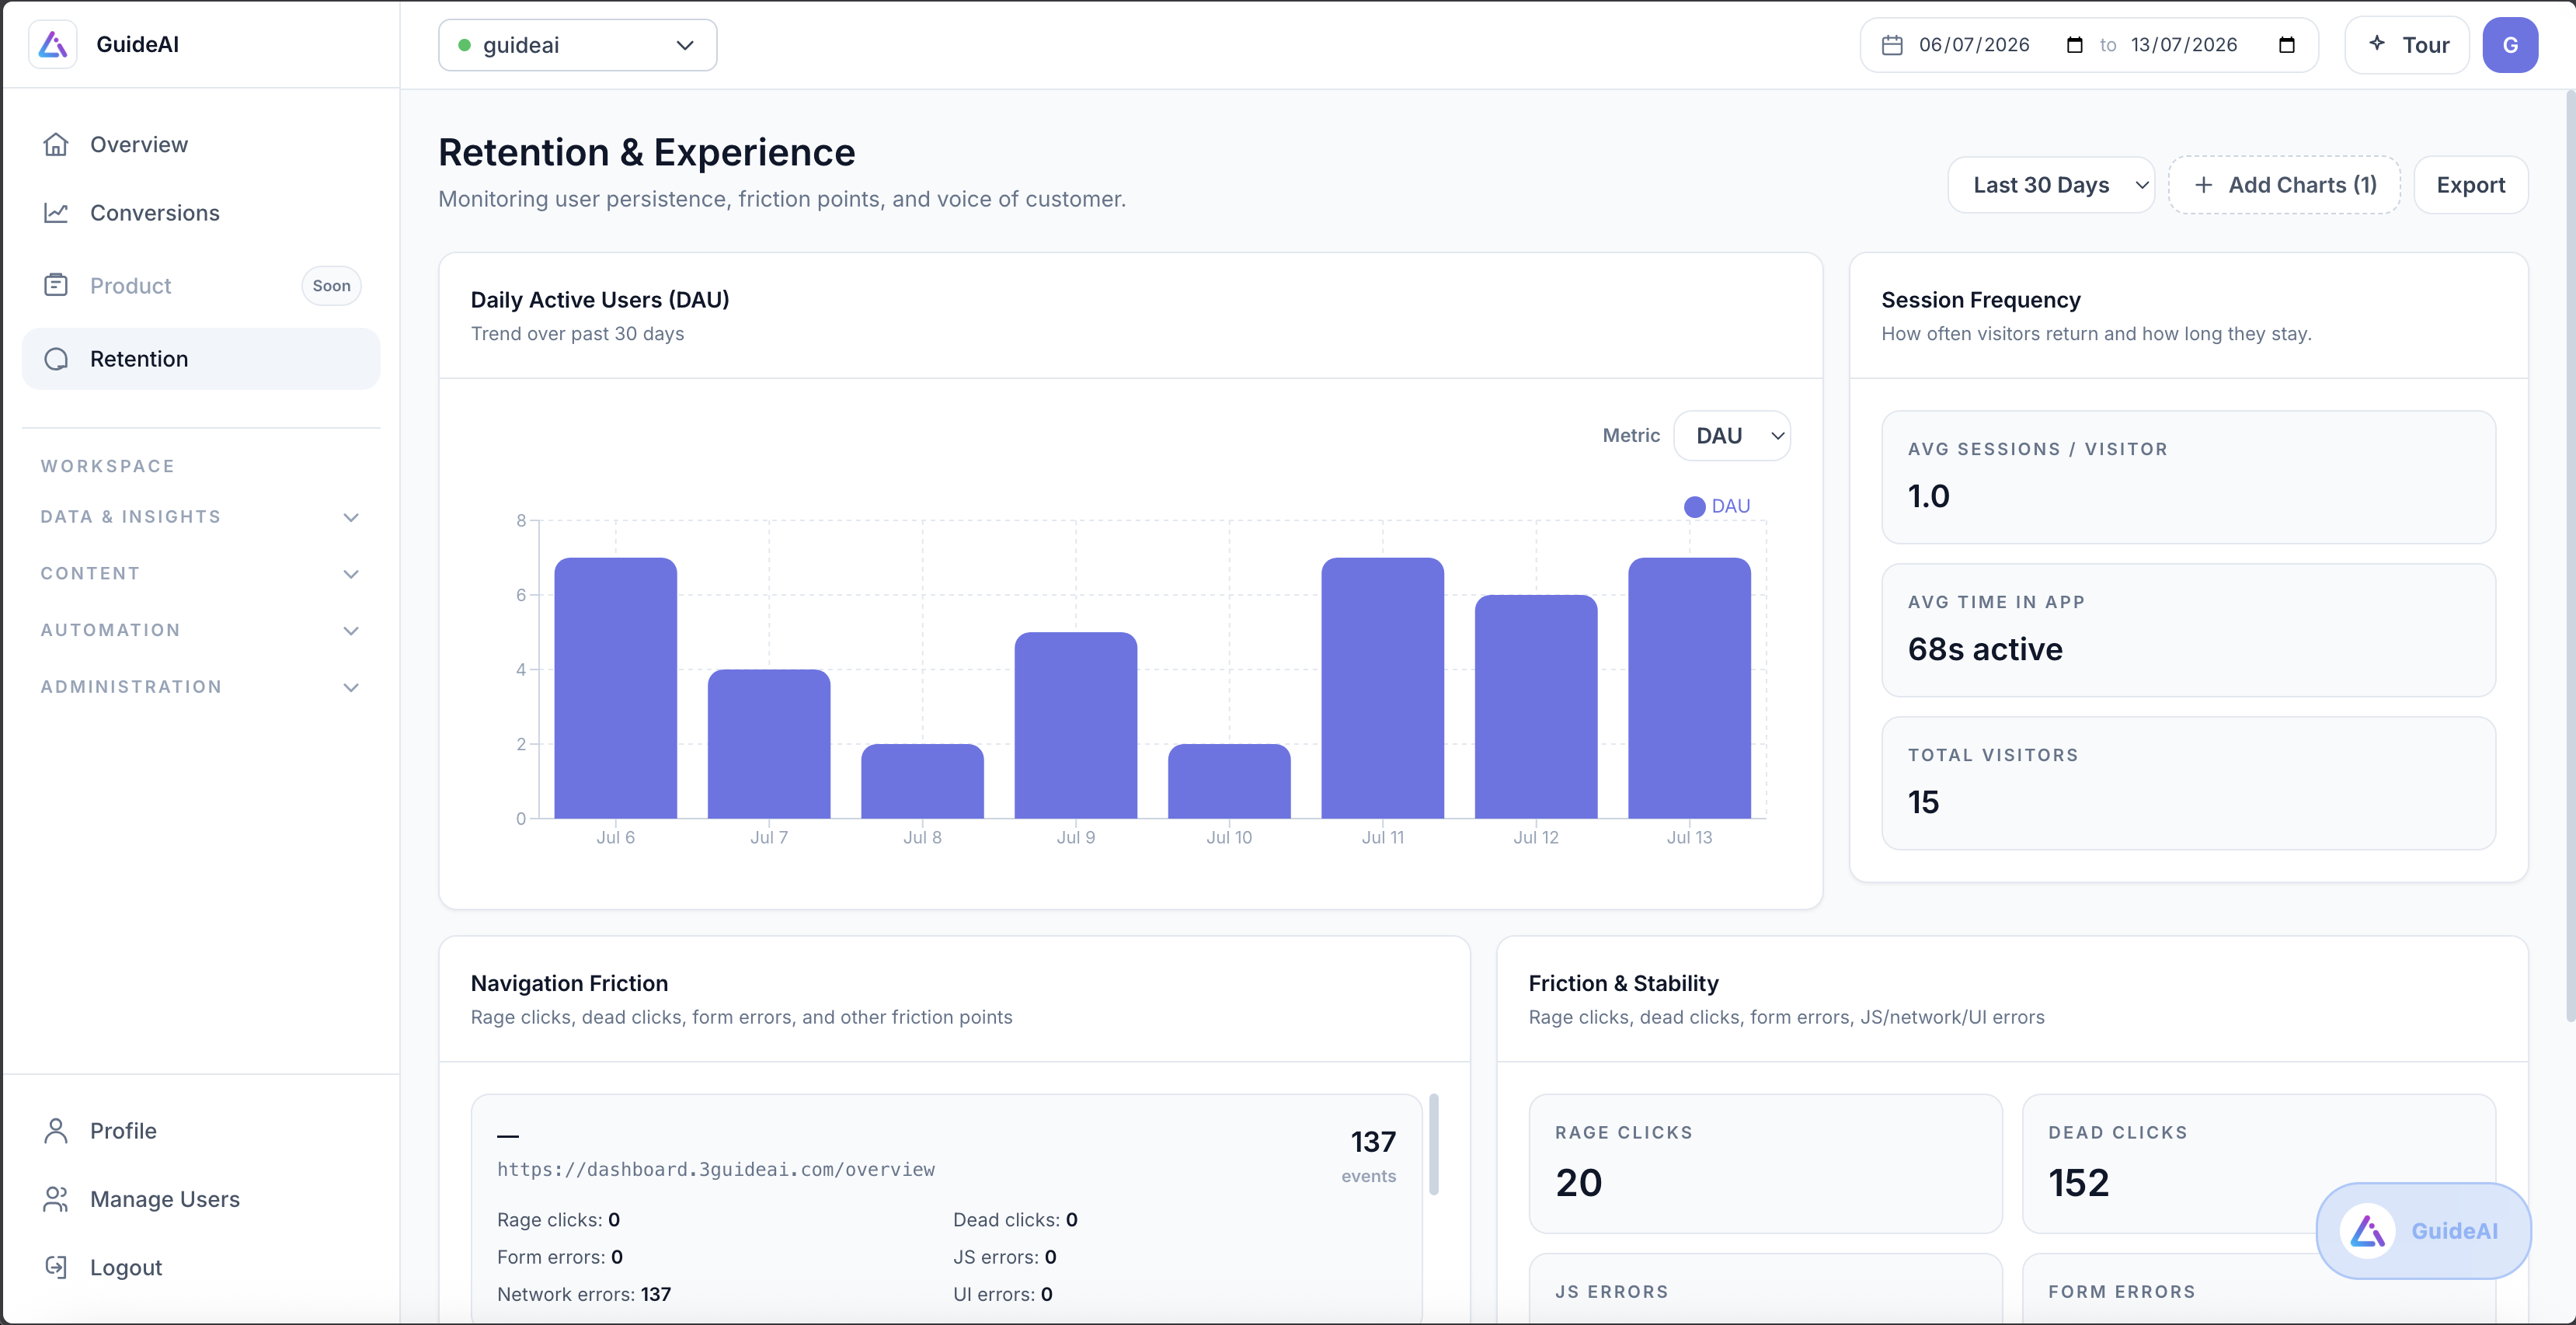The width and height of the screenshot is (2576, 1325).
Task: Click the Logout exit icon
Action: click(x=56, y=1267)
